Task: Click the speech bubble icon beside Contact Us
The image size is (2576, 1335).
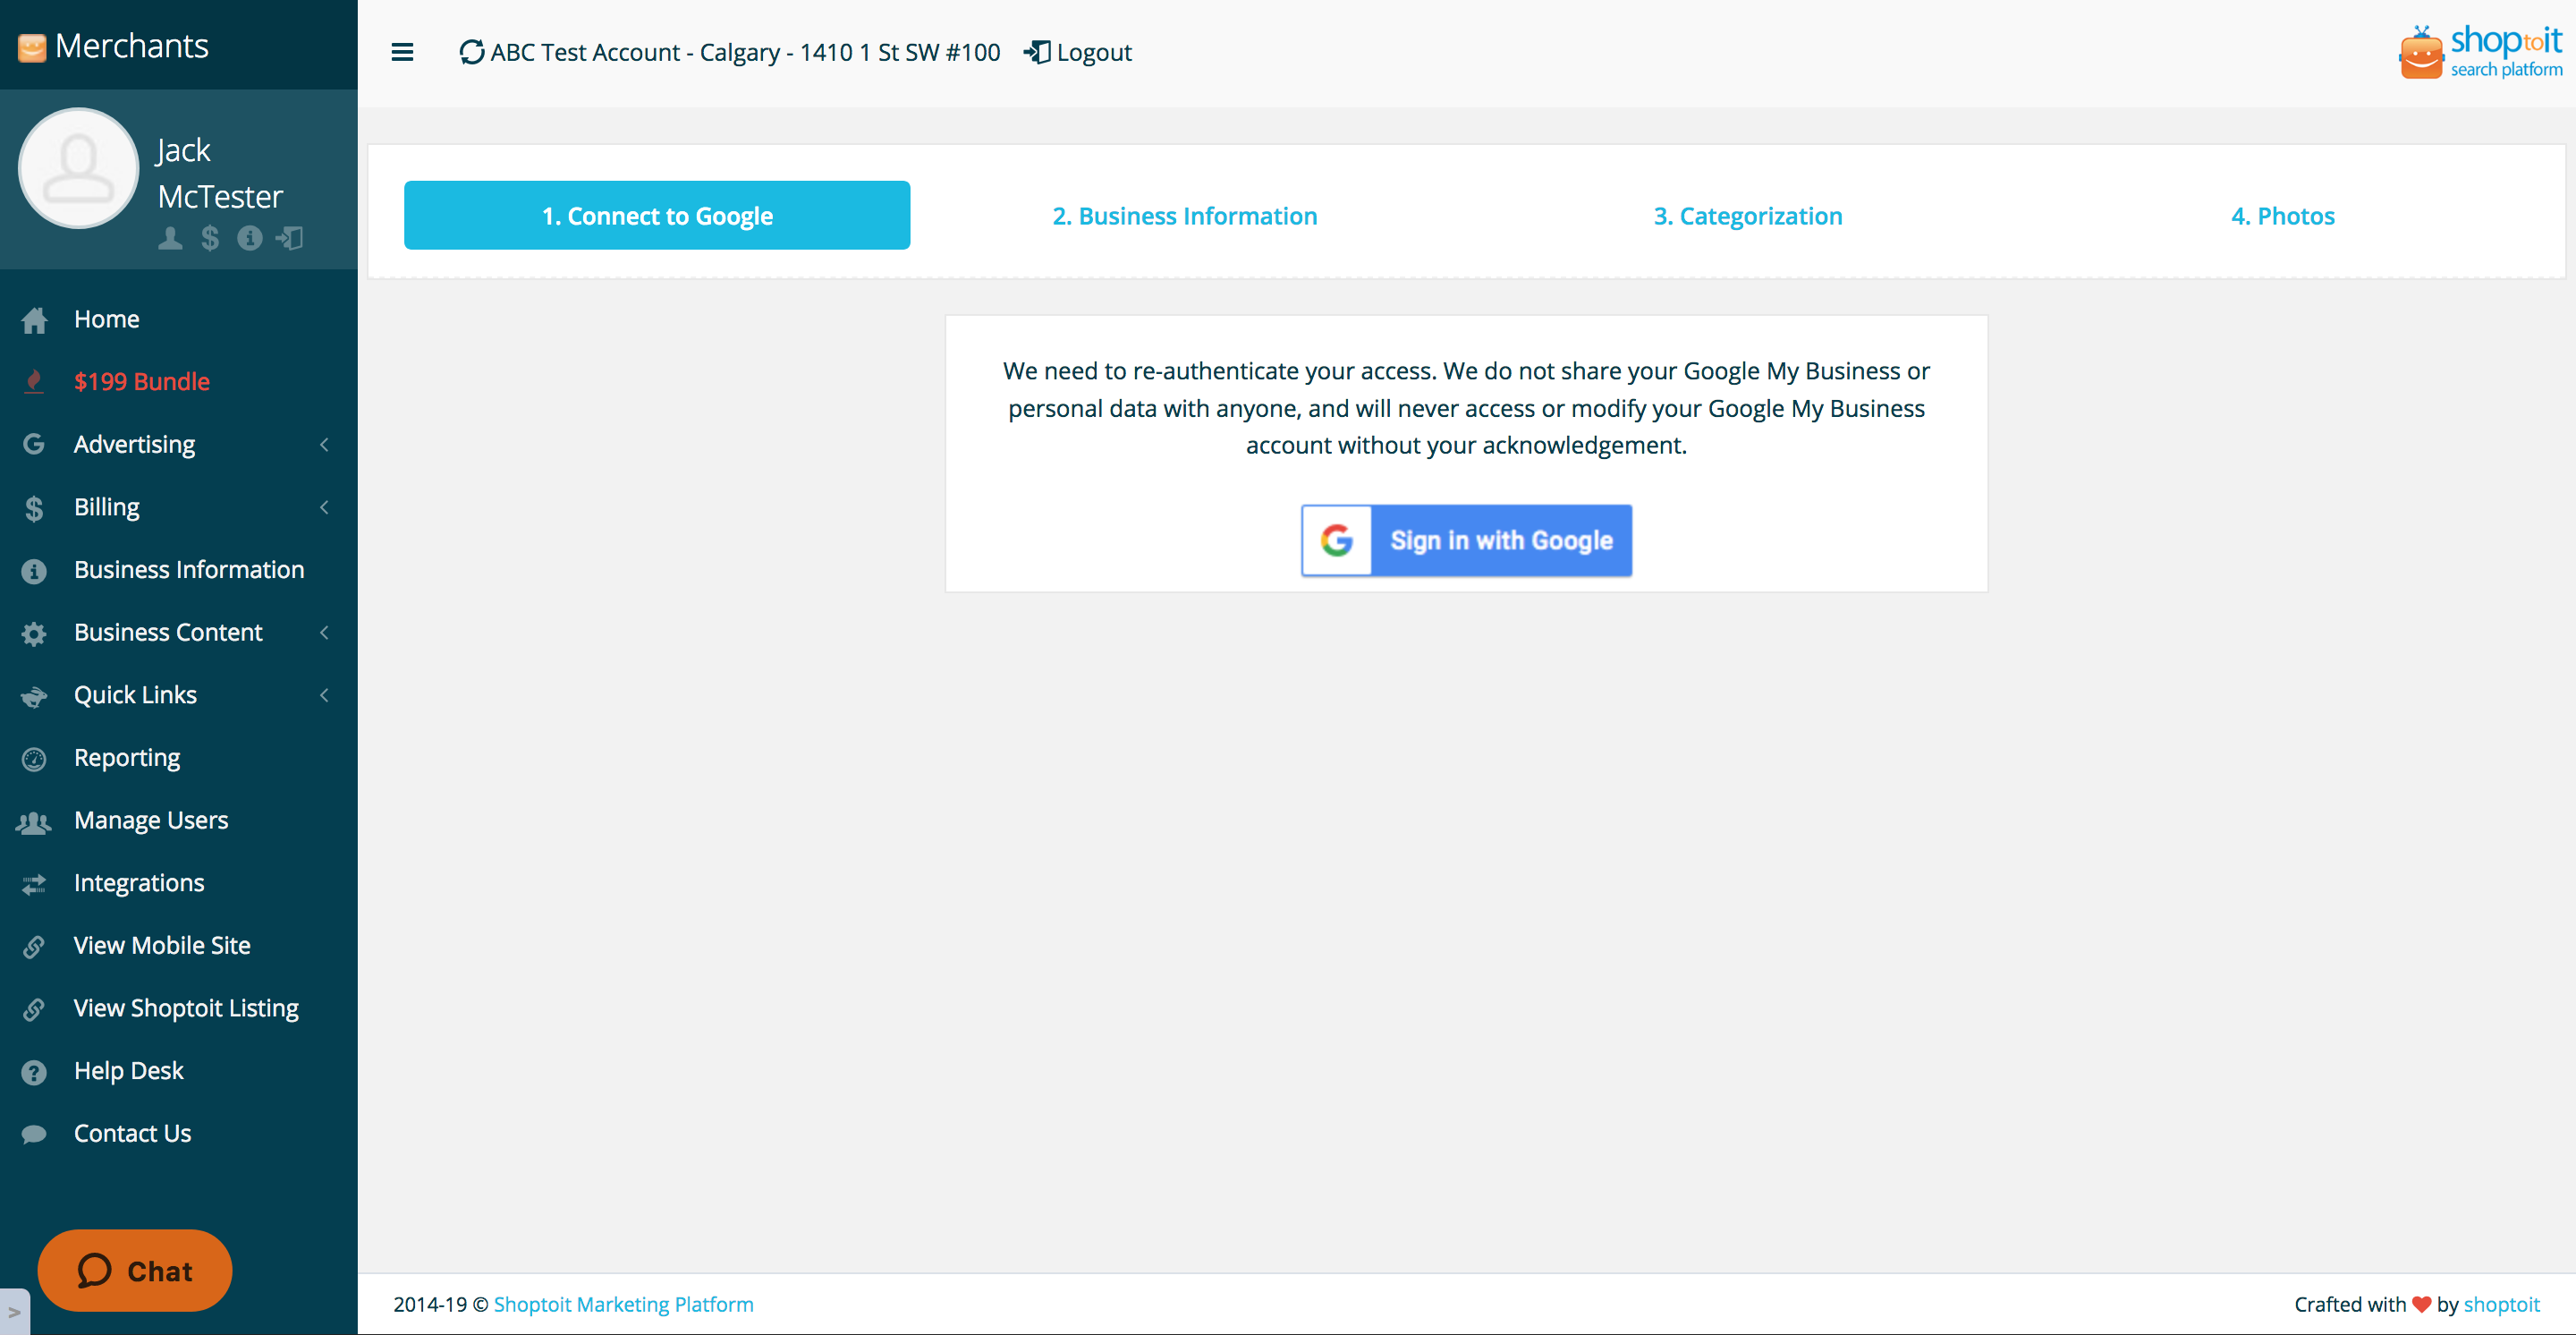Action: click(34, 1134)
